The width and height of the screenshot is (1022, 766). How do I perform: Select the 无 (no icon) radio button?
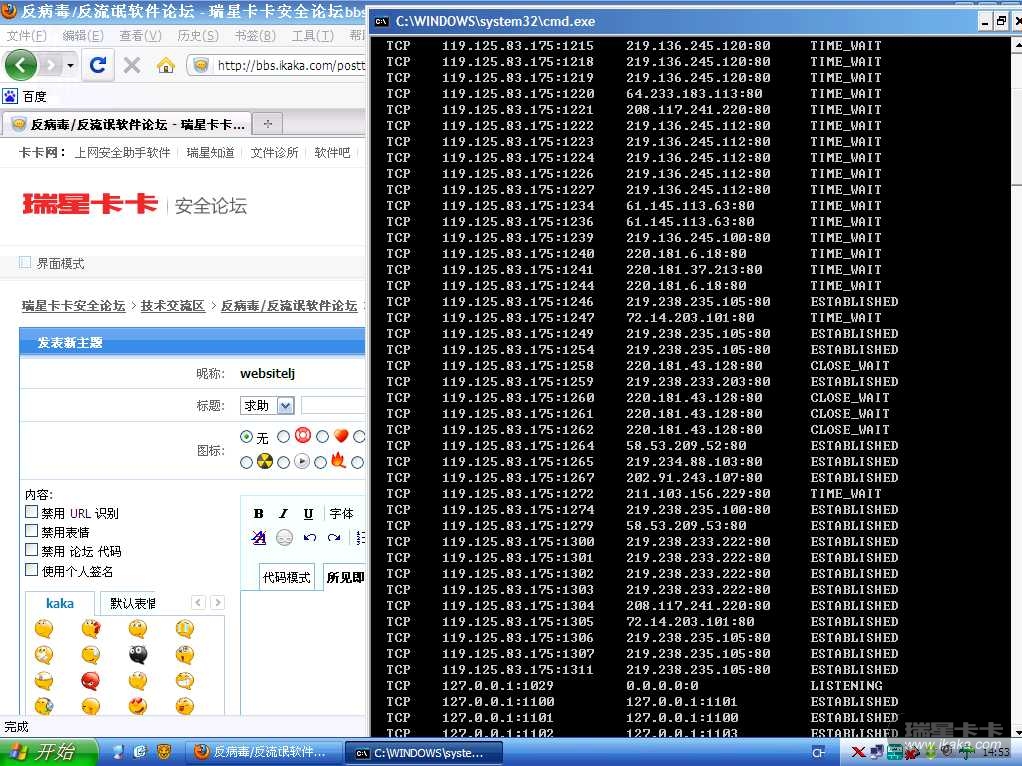click(x=246, y=437)
